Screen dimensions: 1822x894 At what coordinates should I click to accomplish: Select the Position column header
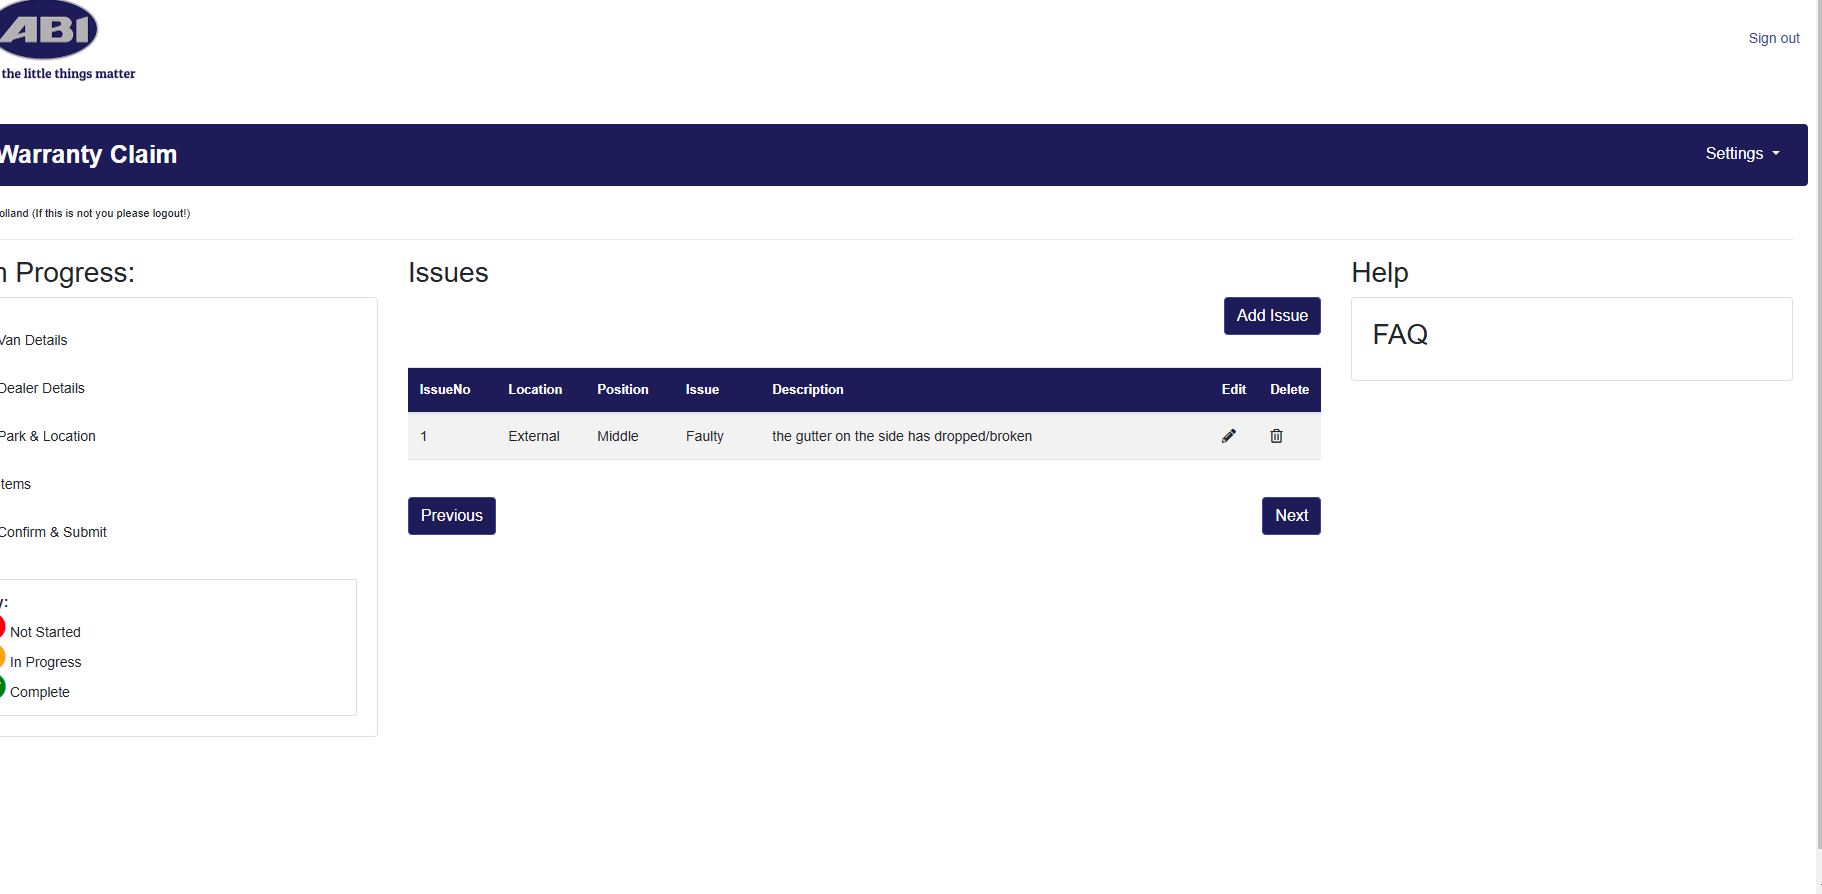[623, 390]
